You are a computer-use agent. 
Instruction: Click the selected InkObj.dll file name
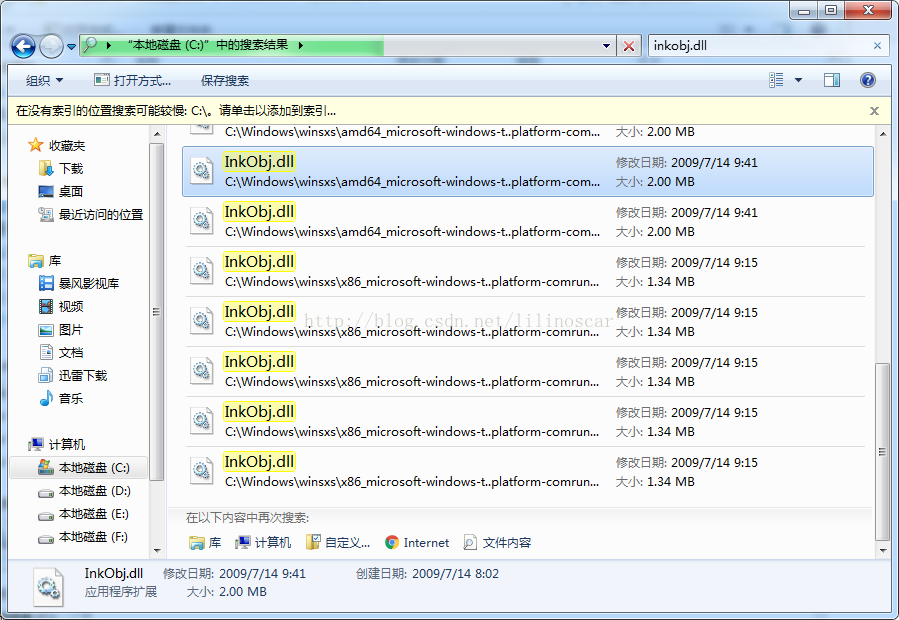[x=259, y=162]
